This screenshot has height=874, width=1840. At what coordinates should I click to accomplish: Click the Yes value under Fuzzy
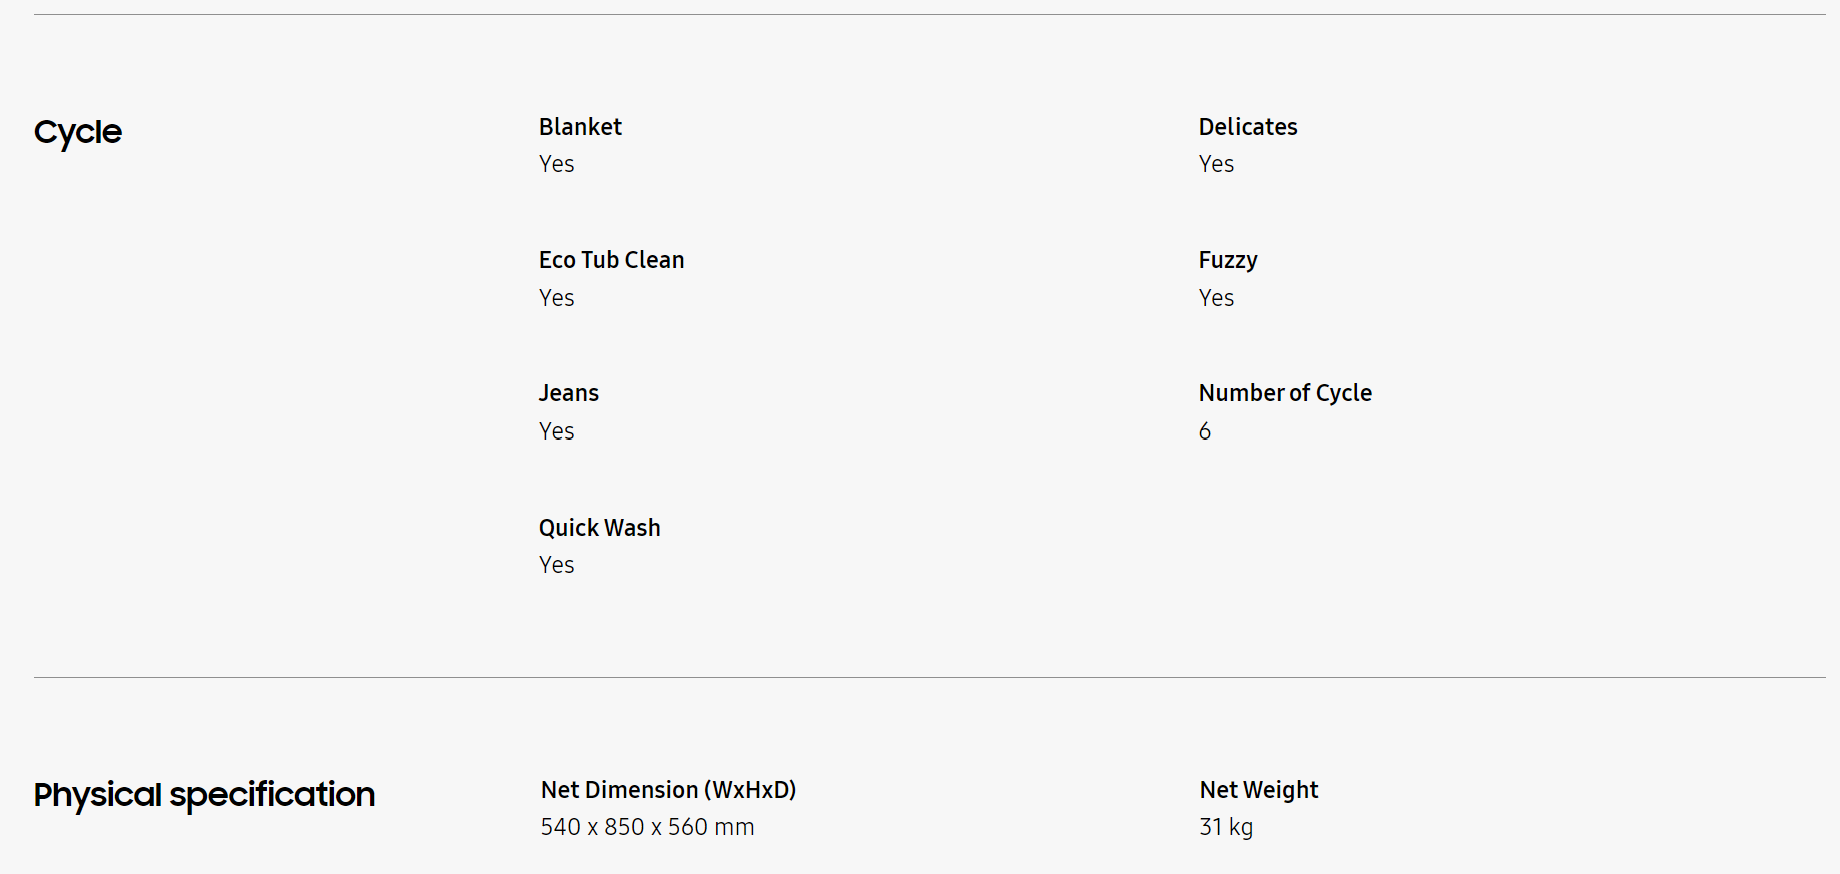point(1216,298)
